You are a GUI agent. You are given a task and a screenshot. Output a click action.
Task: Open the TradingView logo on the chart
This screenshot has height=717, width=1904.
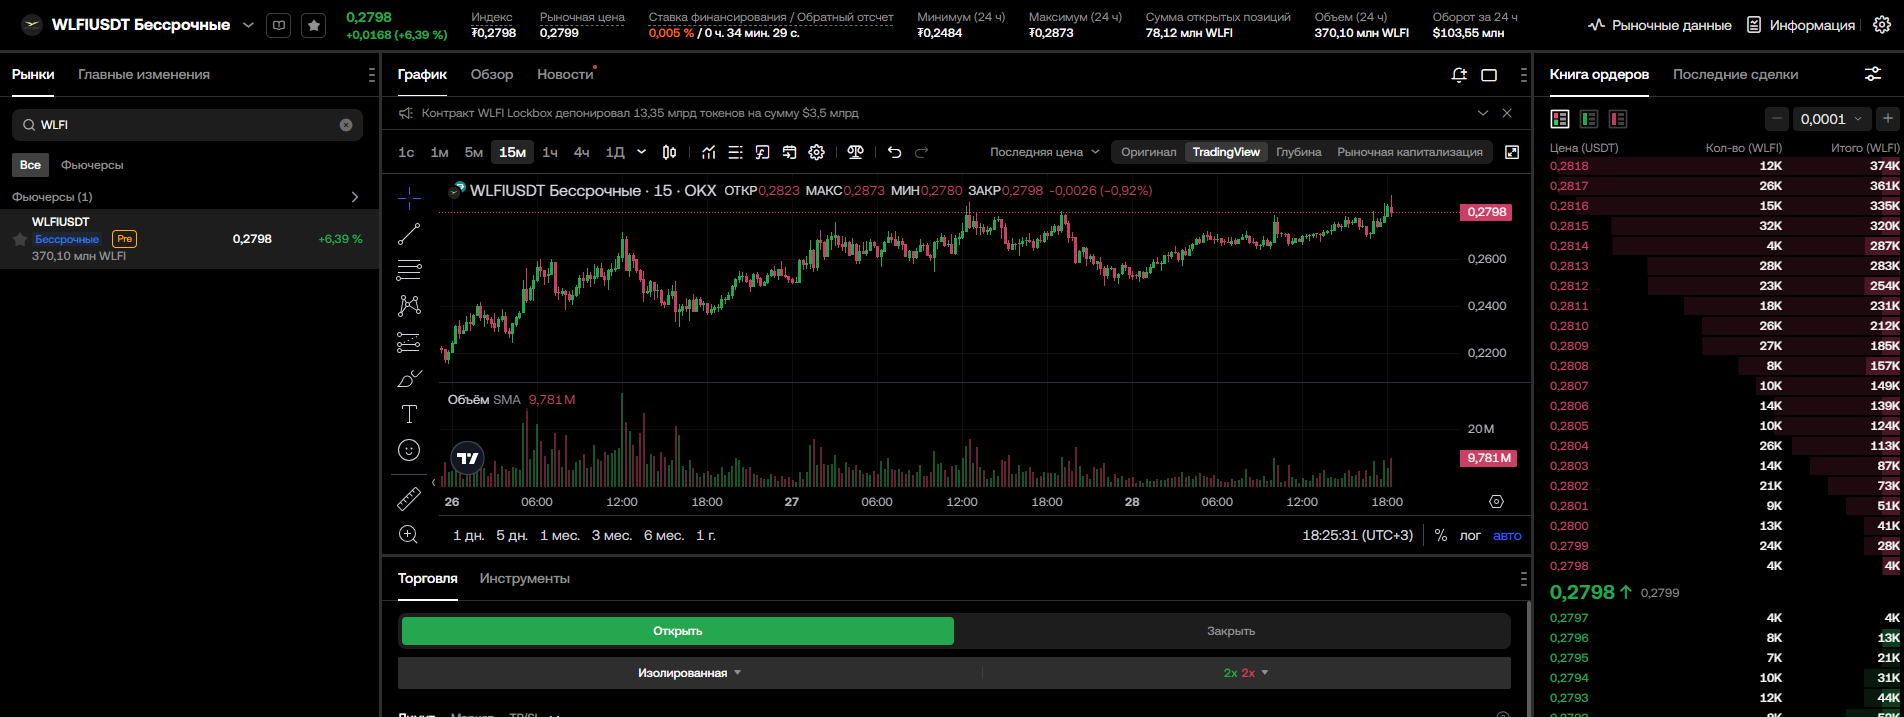tap(468, 458)
